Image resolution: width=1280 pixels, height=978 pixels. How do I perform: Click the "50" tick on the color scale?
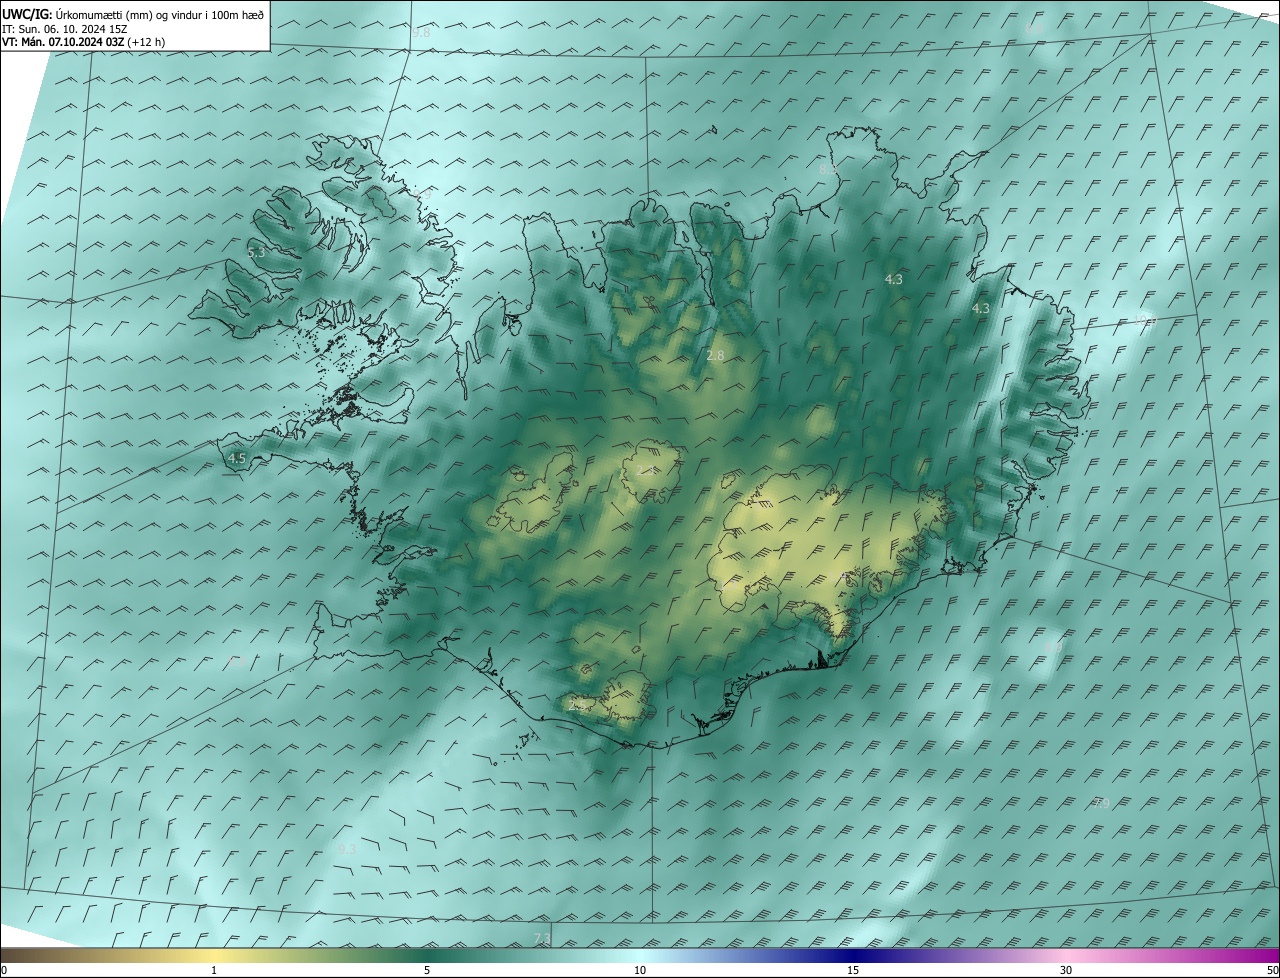click(1273, 971)
